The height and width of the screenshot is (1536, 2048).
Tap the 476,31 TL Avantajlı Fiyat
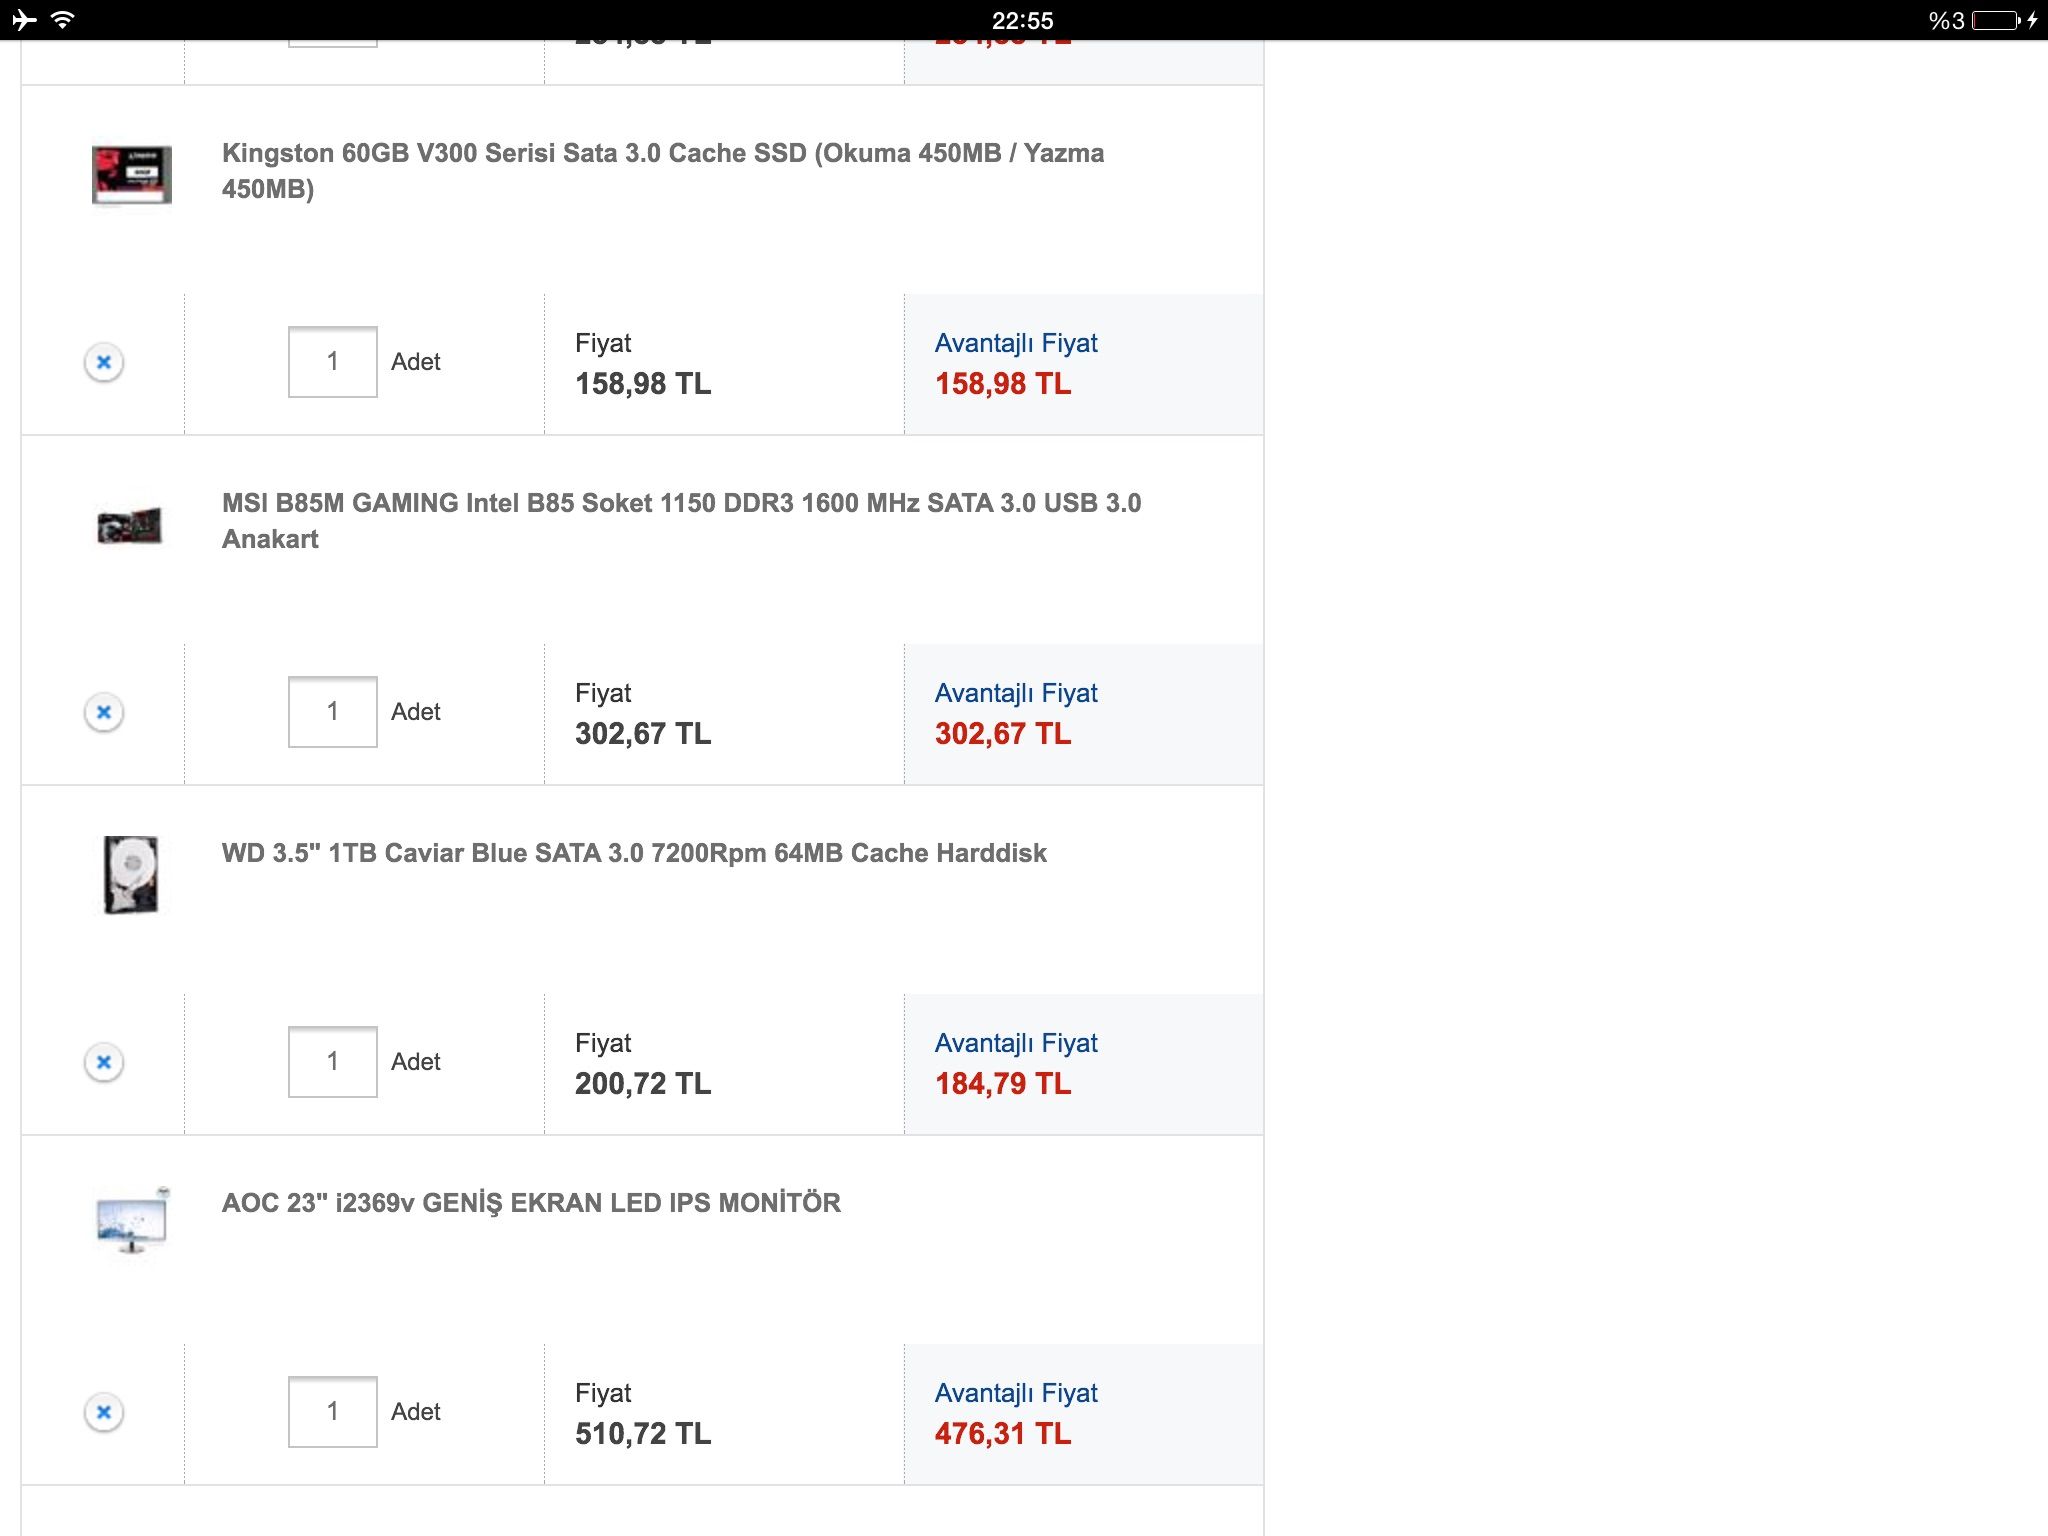pyautogui.click(x=1003, y=1434)
